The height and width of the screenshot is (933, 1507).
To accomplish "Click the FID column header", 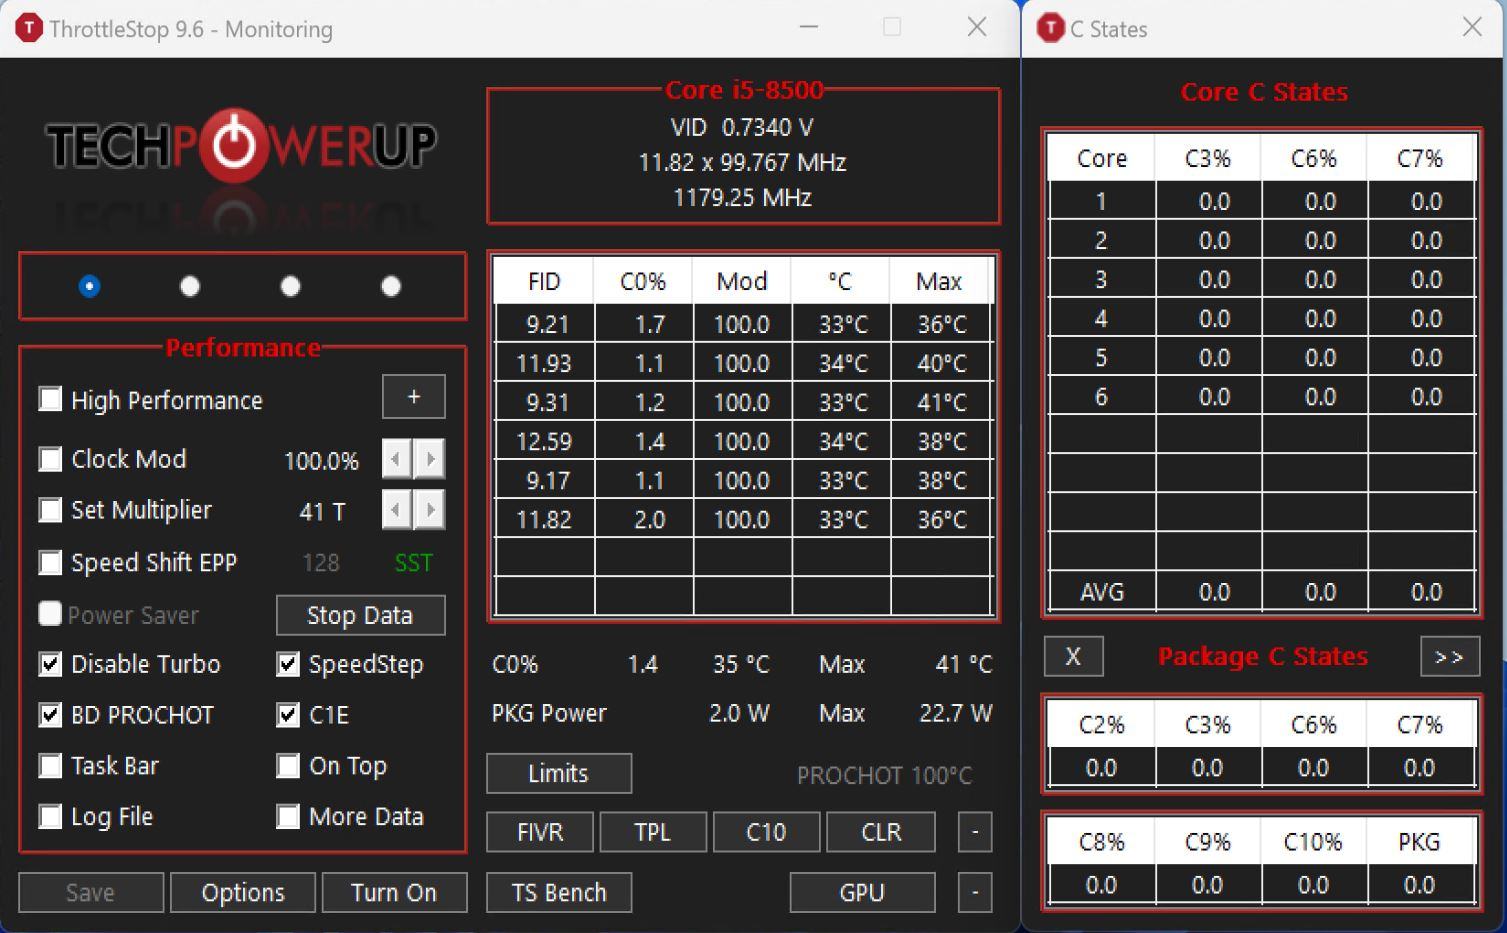I will click(x=544, y=281).
